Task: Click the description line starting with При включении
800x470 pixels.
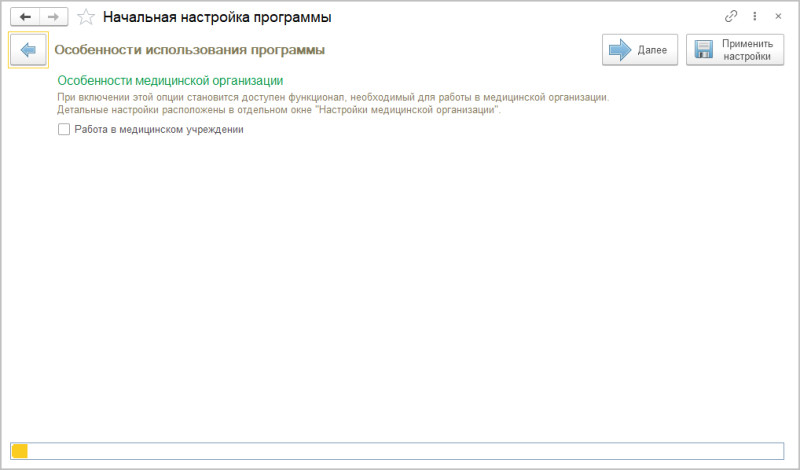Action: pyautogui.click(x=333, y=98)
